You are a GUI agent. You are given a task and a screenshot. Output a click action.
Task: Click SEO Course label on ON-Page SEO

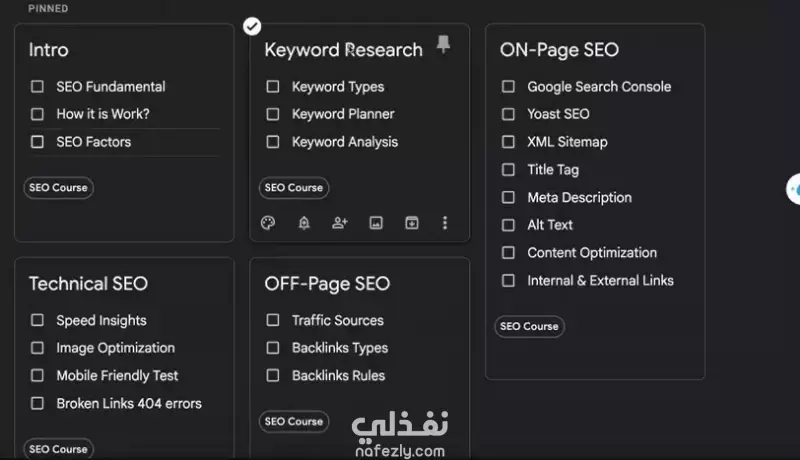(529, 326)
